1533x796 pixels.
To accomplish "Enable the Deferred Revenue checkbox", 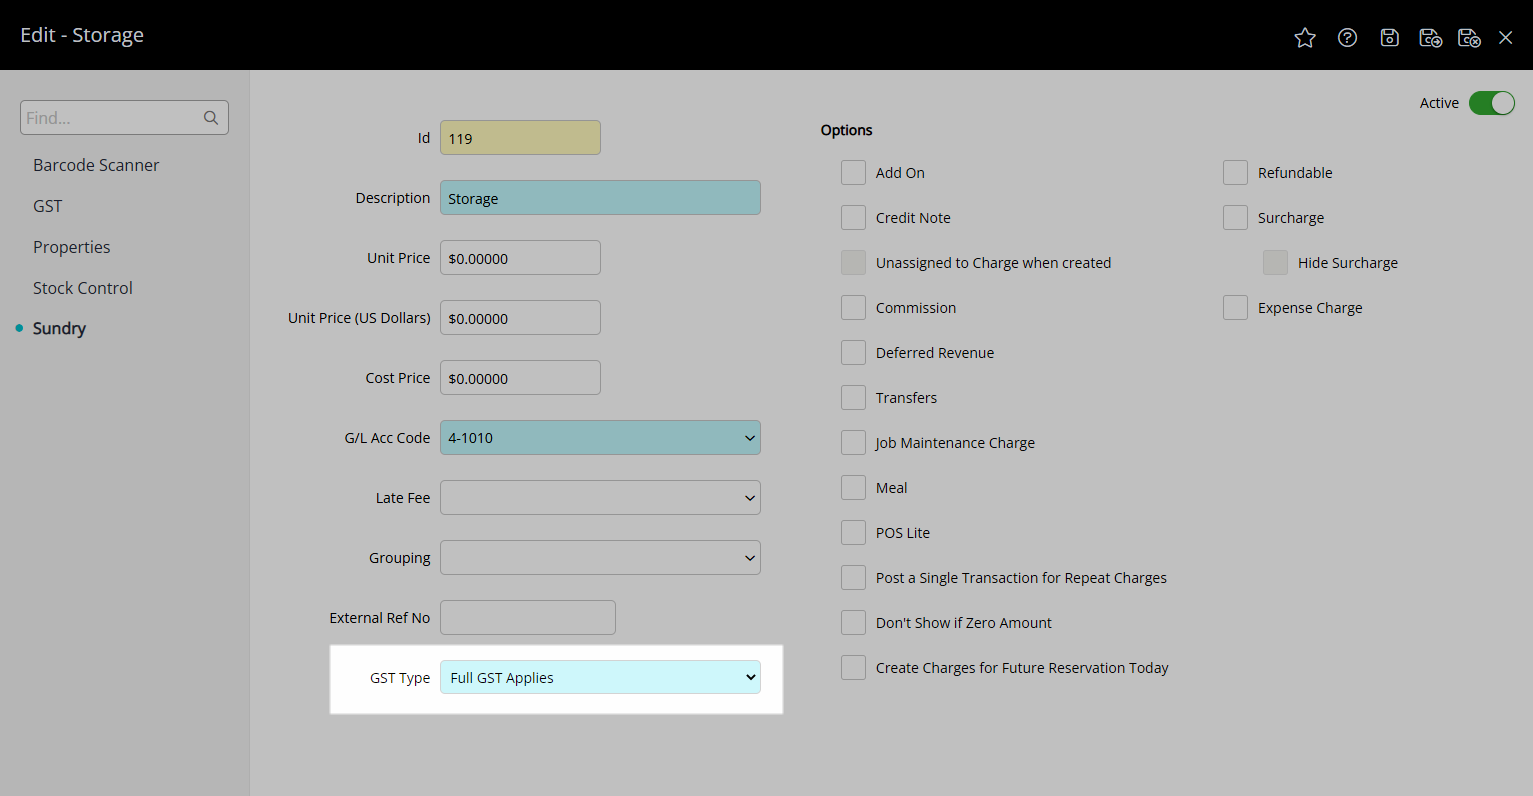I will (x=853, y=353).
